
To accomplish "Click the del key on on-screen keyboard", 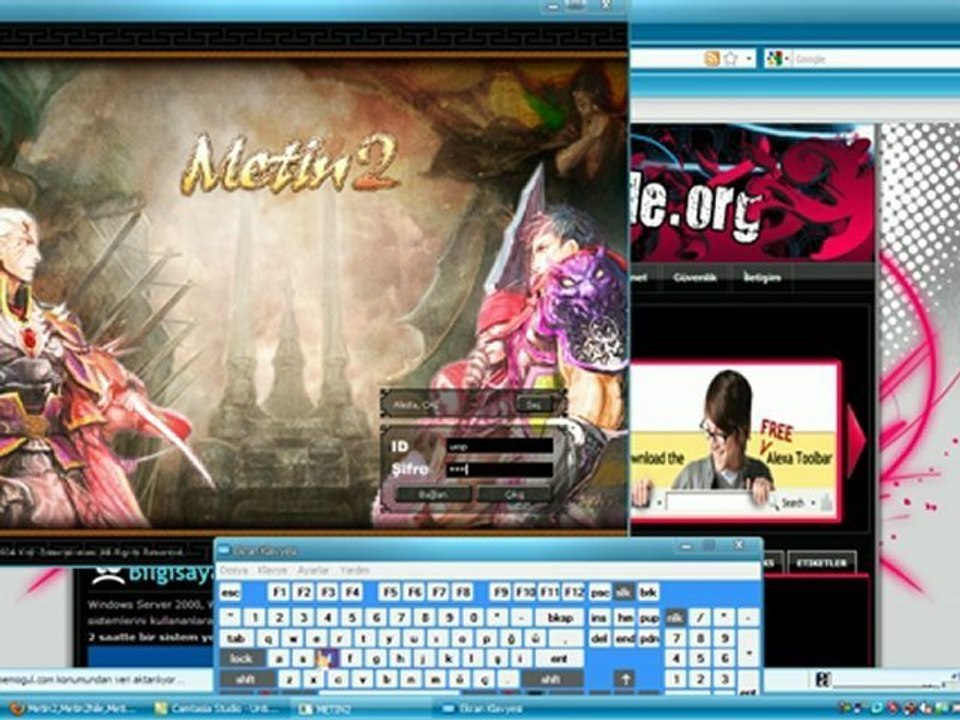I will click(x=599, y=639).
